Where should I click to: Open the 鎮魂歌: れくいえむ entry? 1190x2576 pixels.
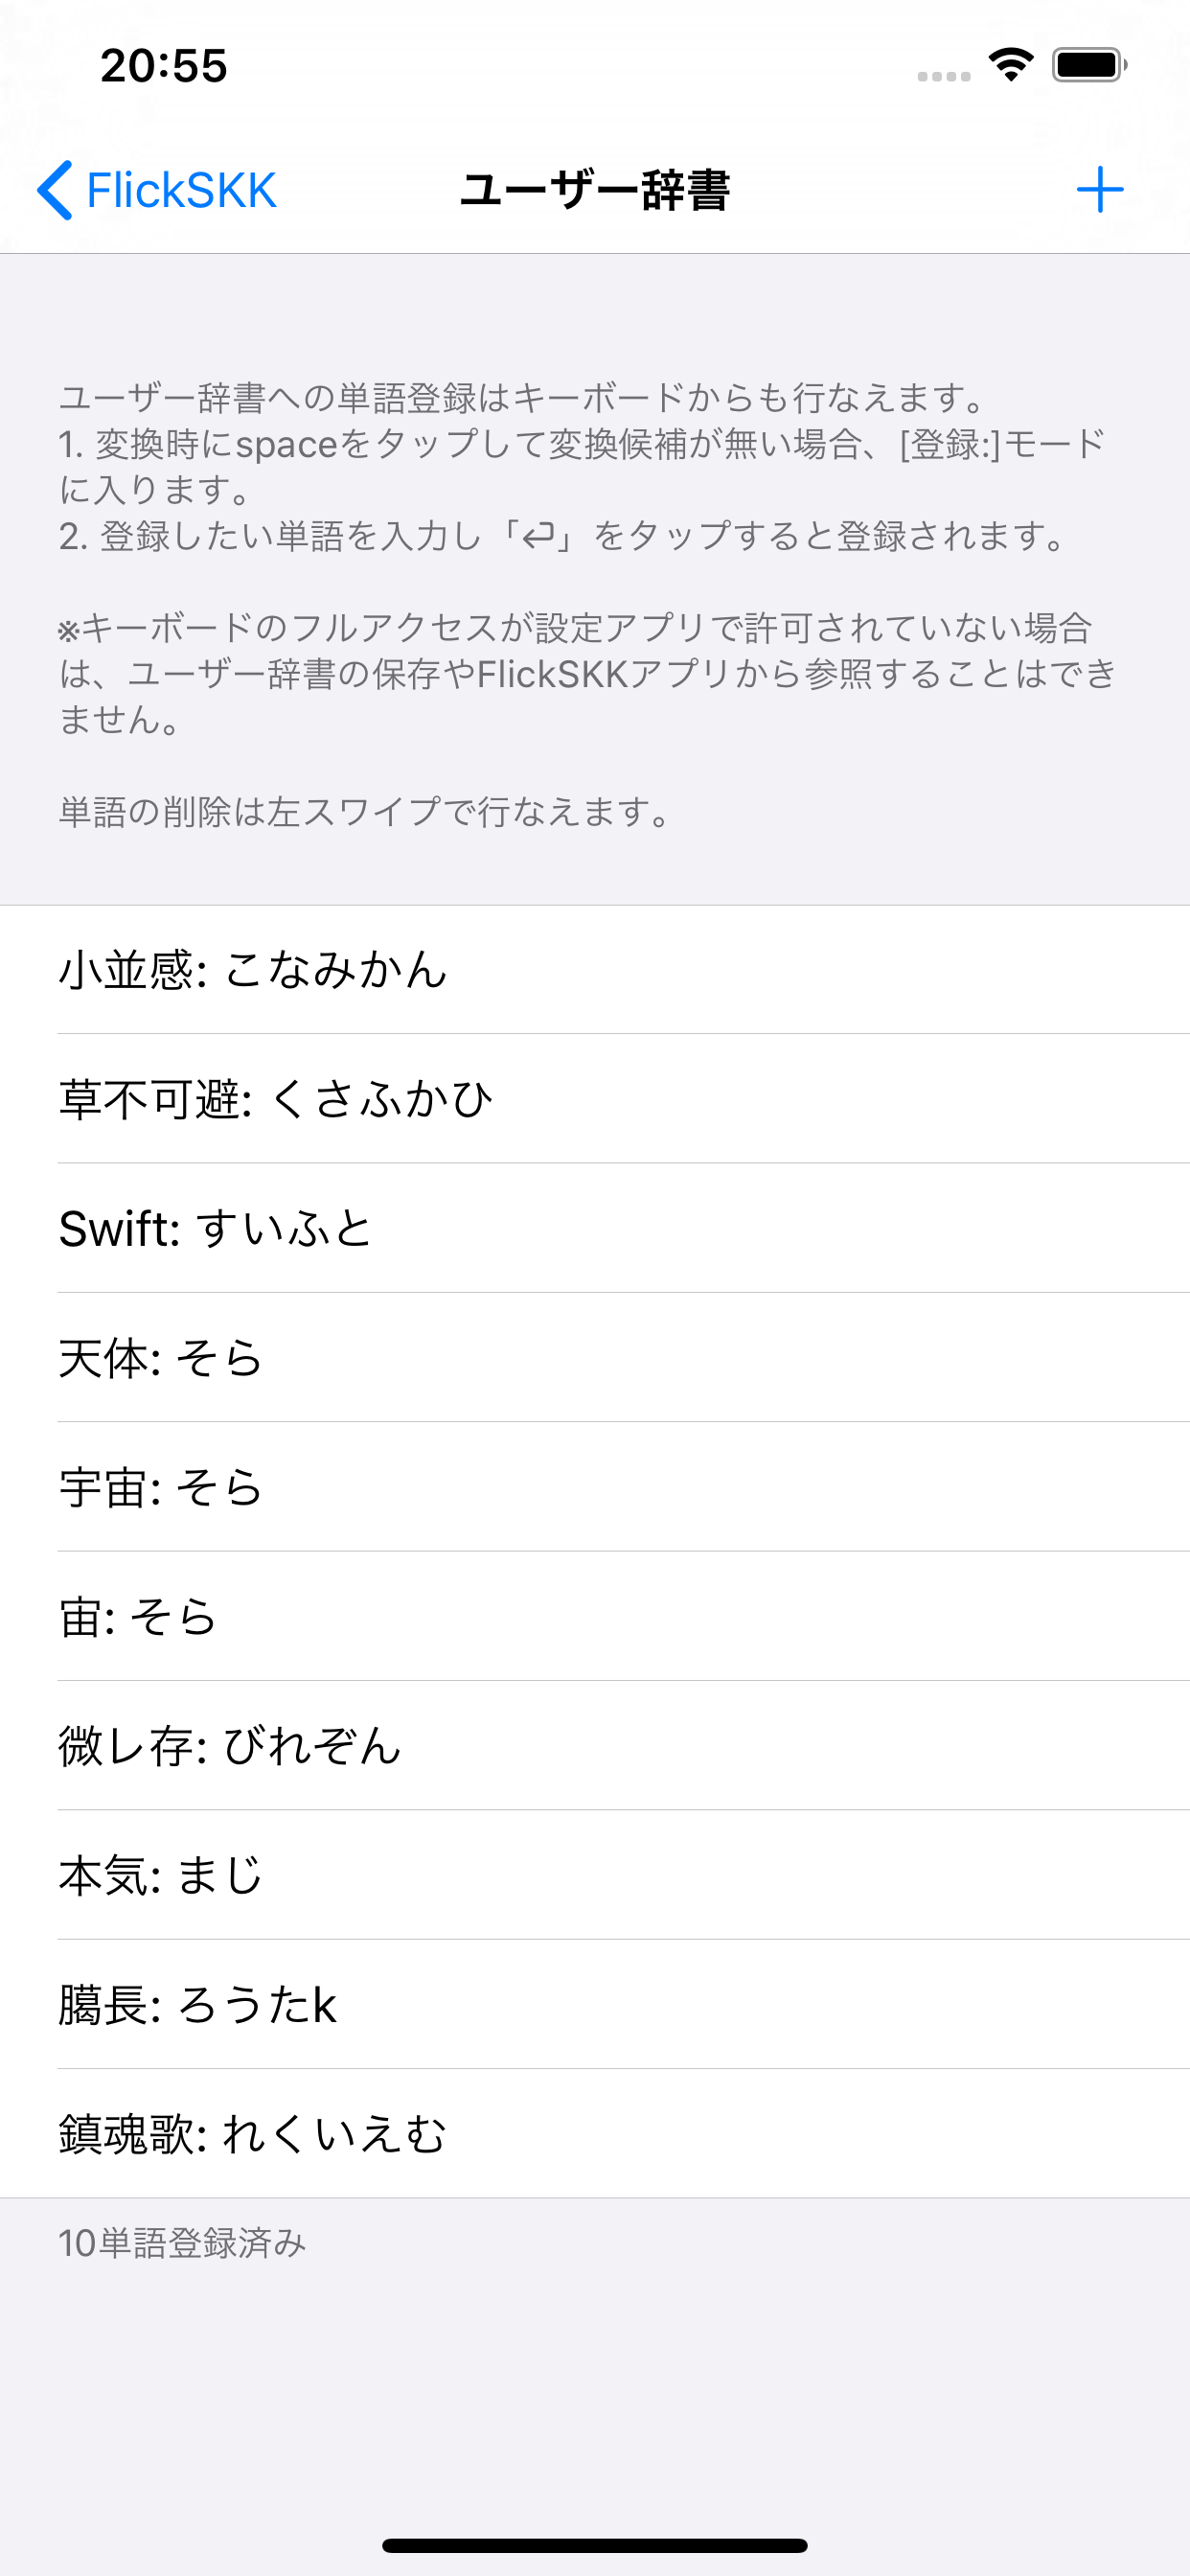(595, 2134)
